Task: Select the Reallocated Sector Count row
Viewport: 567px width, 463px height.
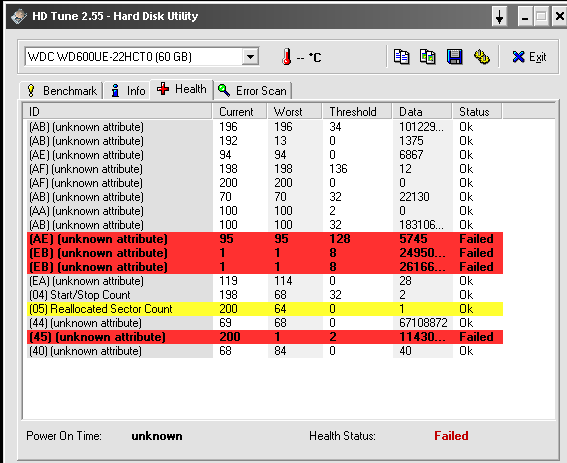Action: pyautogui.click(x=265, y=309)
